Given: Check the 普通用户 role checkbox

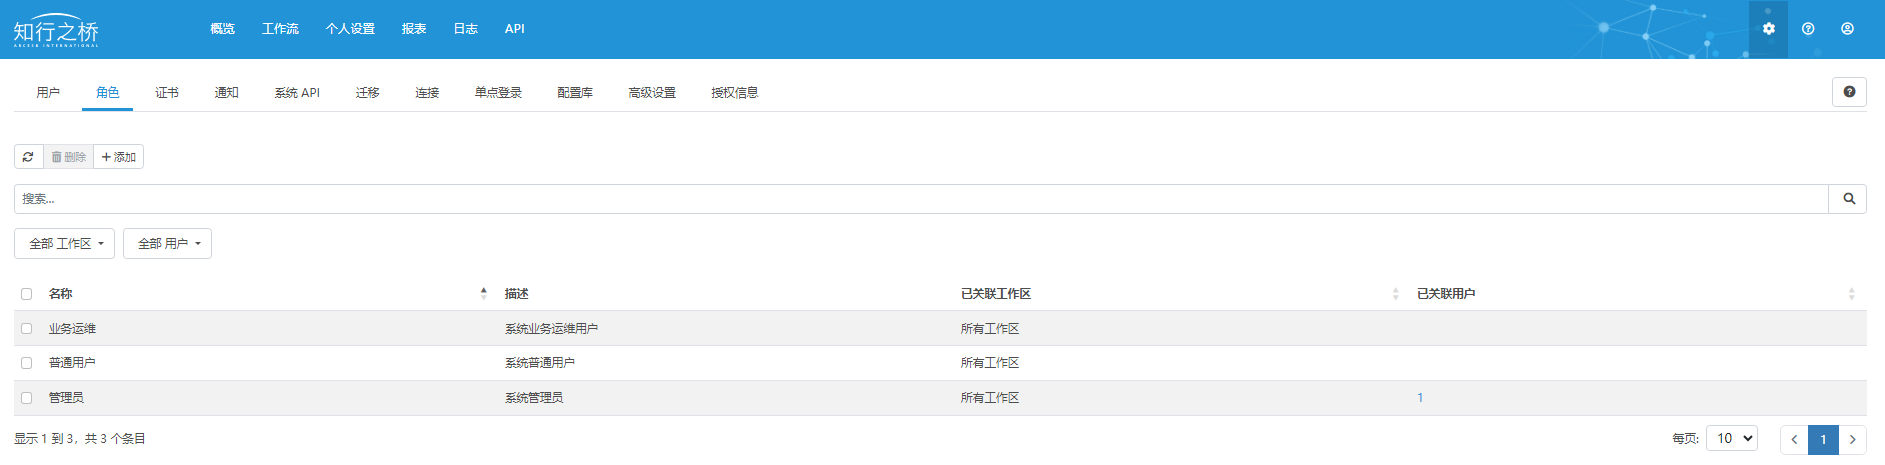Looking at the screenshot, I should [27, 363].
